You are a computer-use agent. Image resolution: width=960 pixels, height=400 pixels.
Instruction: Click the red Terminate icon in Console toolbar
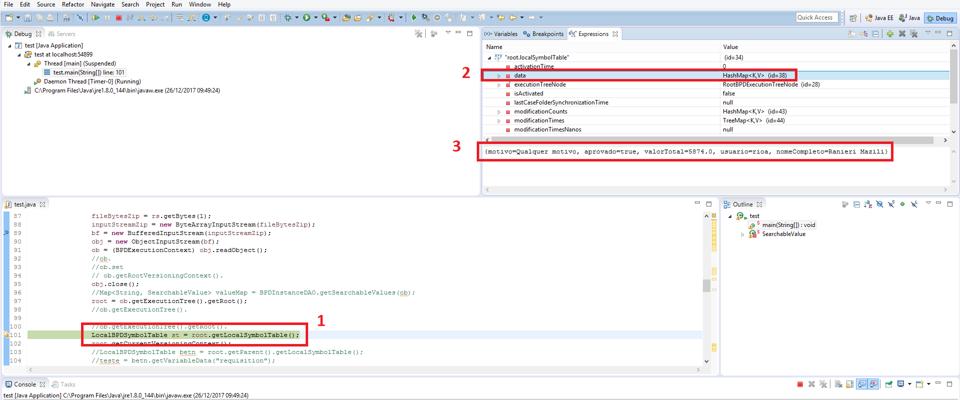point(800,384)
